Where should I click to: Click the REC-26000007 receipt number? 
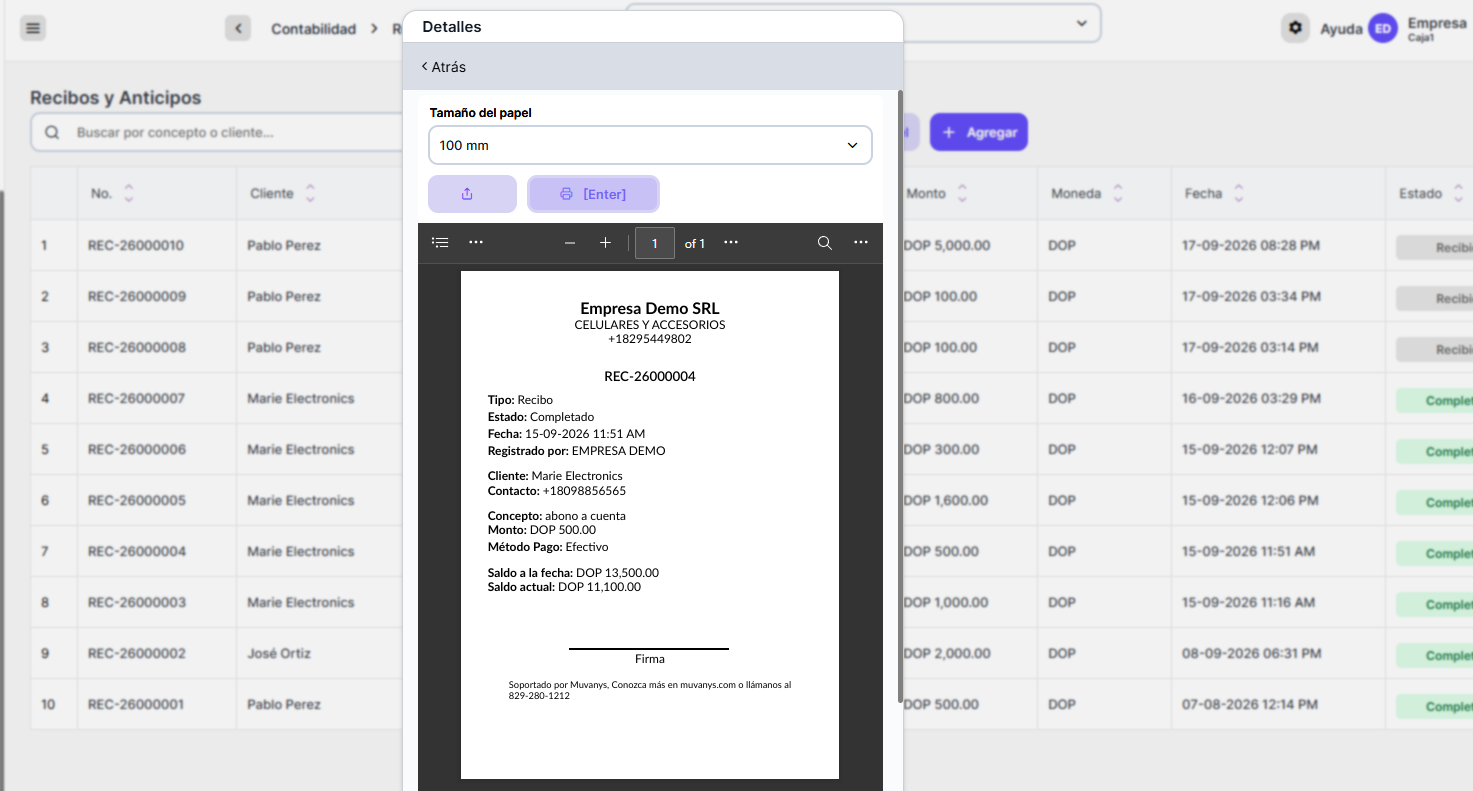click(x=137, y=398)
